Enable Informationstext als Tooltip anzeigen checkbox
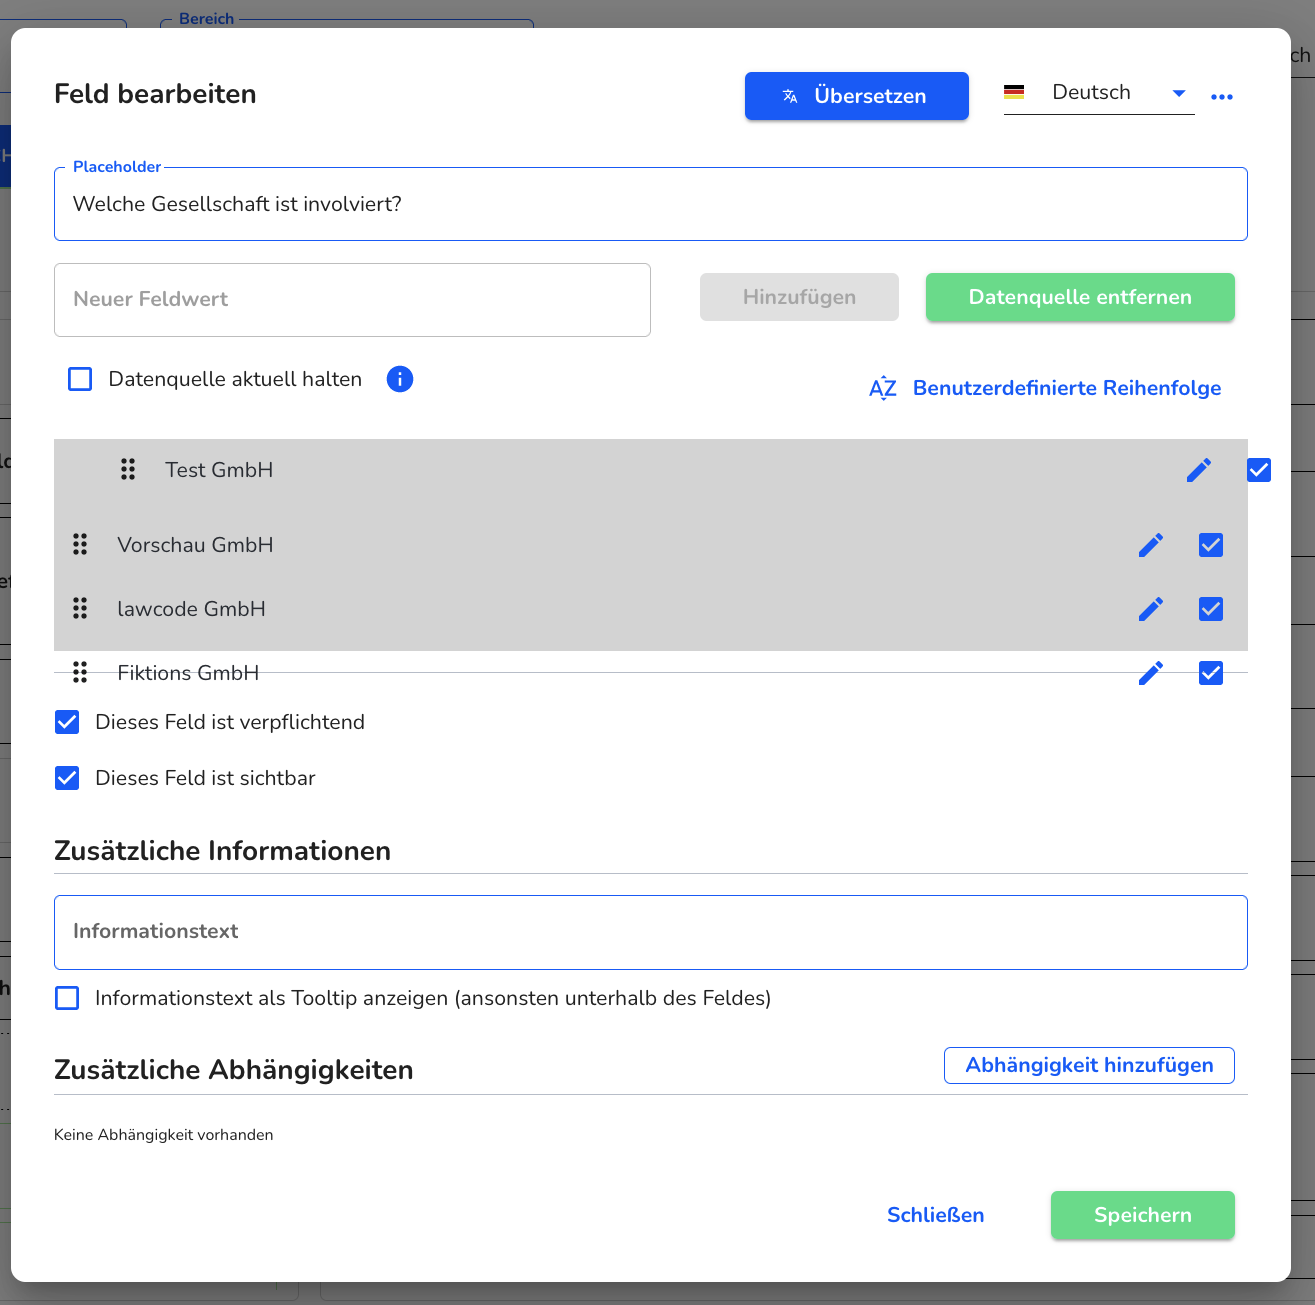 [x=67, y=998]
